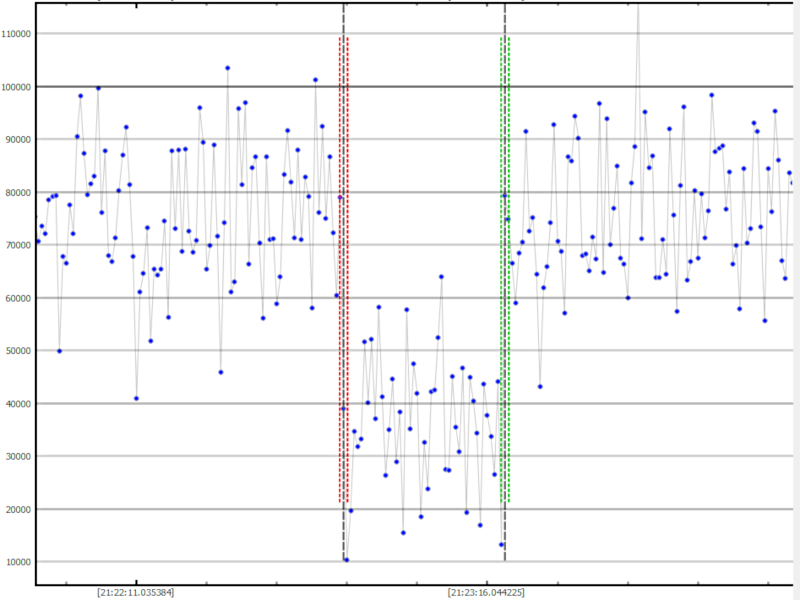Click the red dashed marker band

click(343, 270)
